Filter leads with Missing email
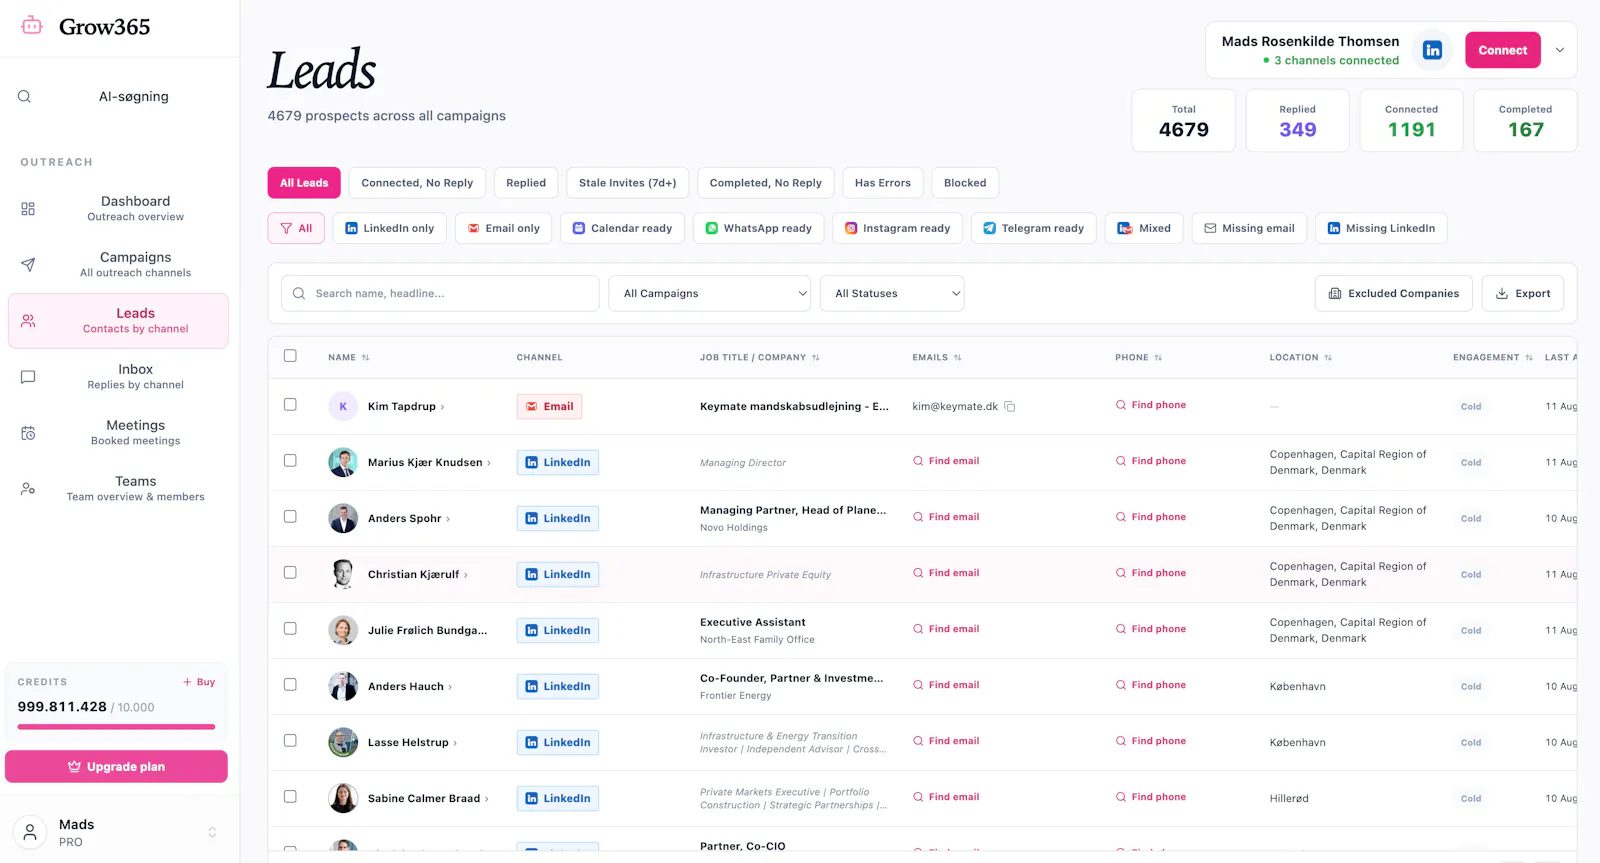 (x=1249, y=228)
